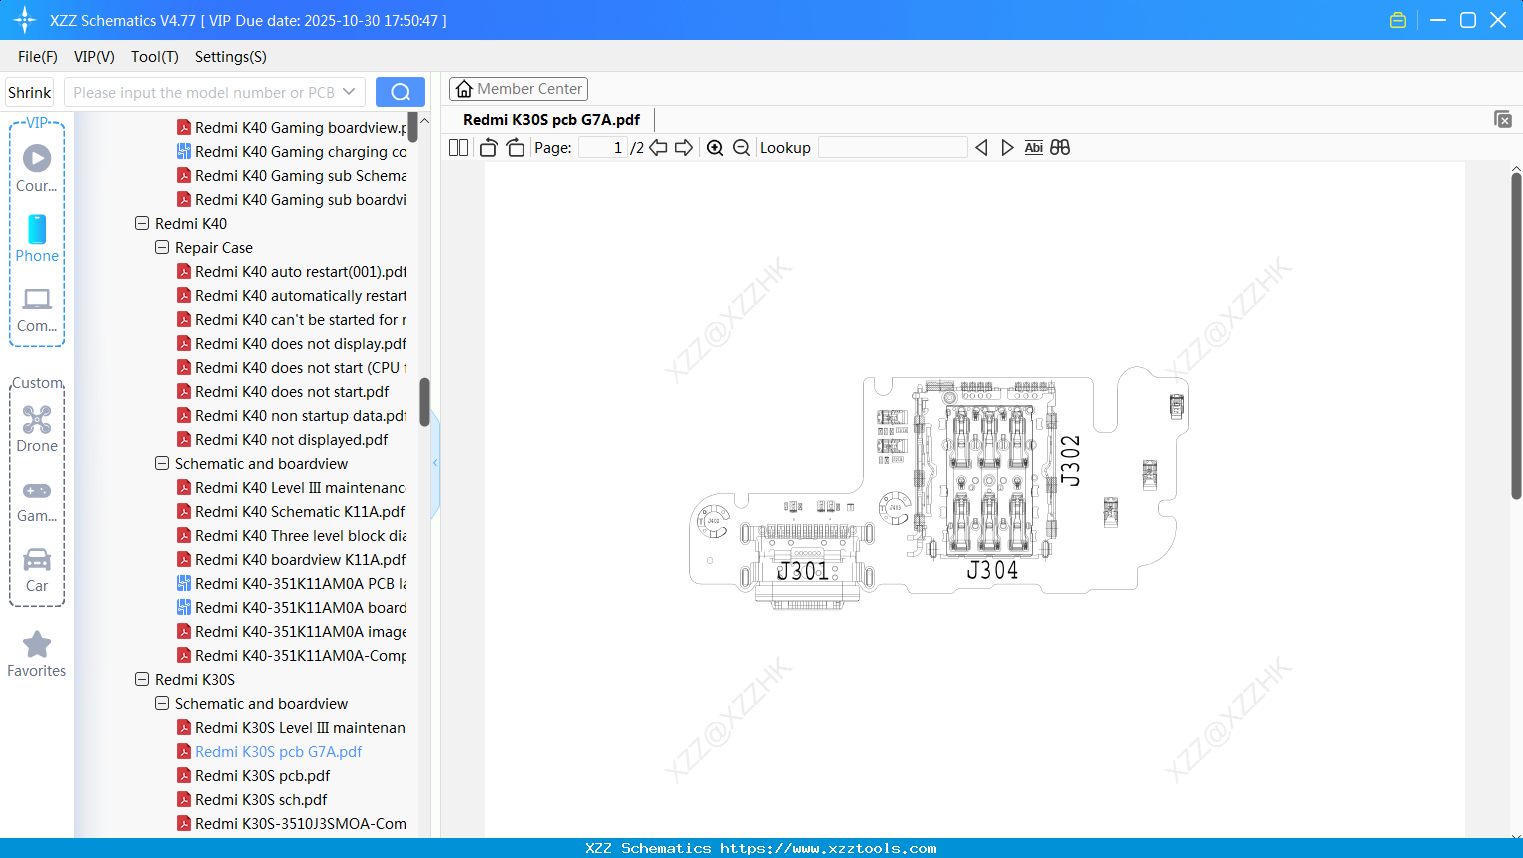Click the yellow bag icon in title bar
This screenshot has height=858, width=1523.
(x=1398, y=20)
